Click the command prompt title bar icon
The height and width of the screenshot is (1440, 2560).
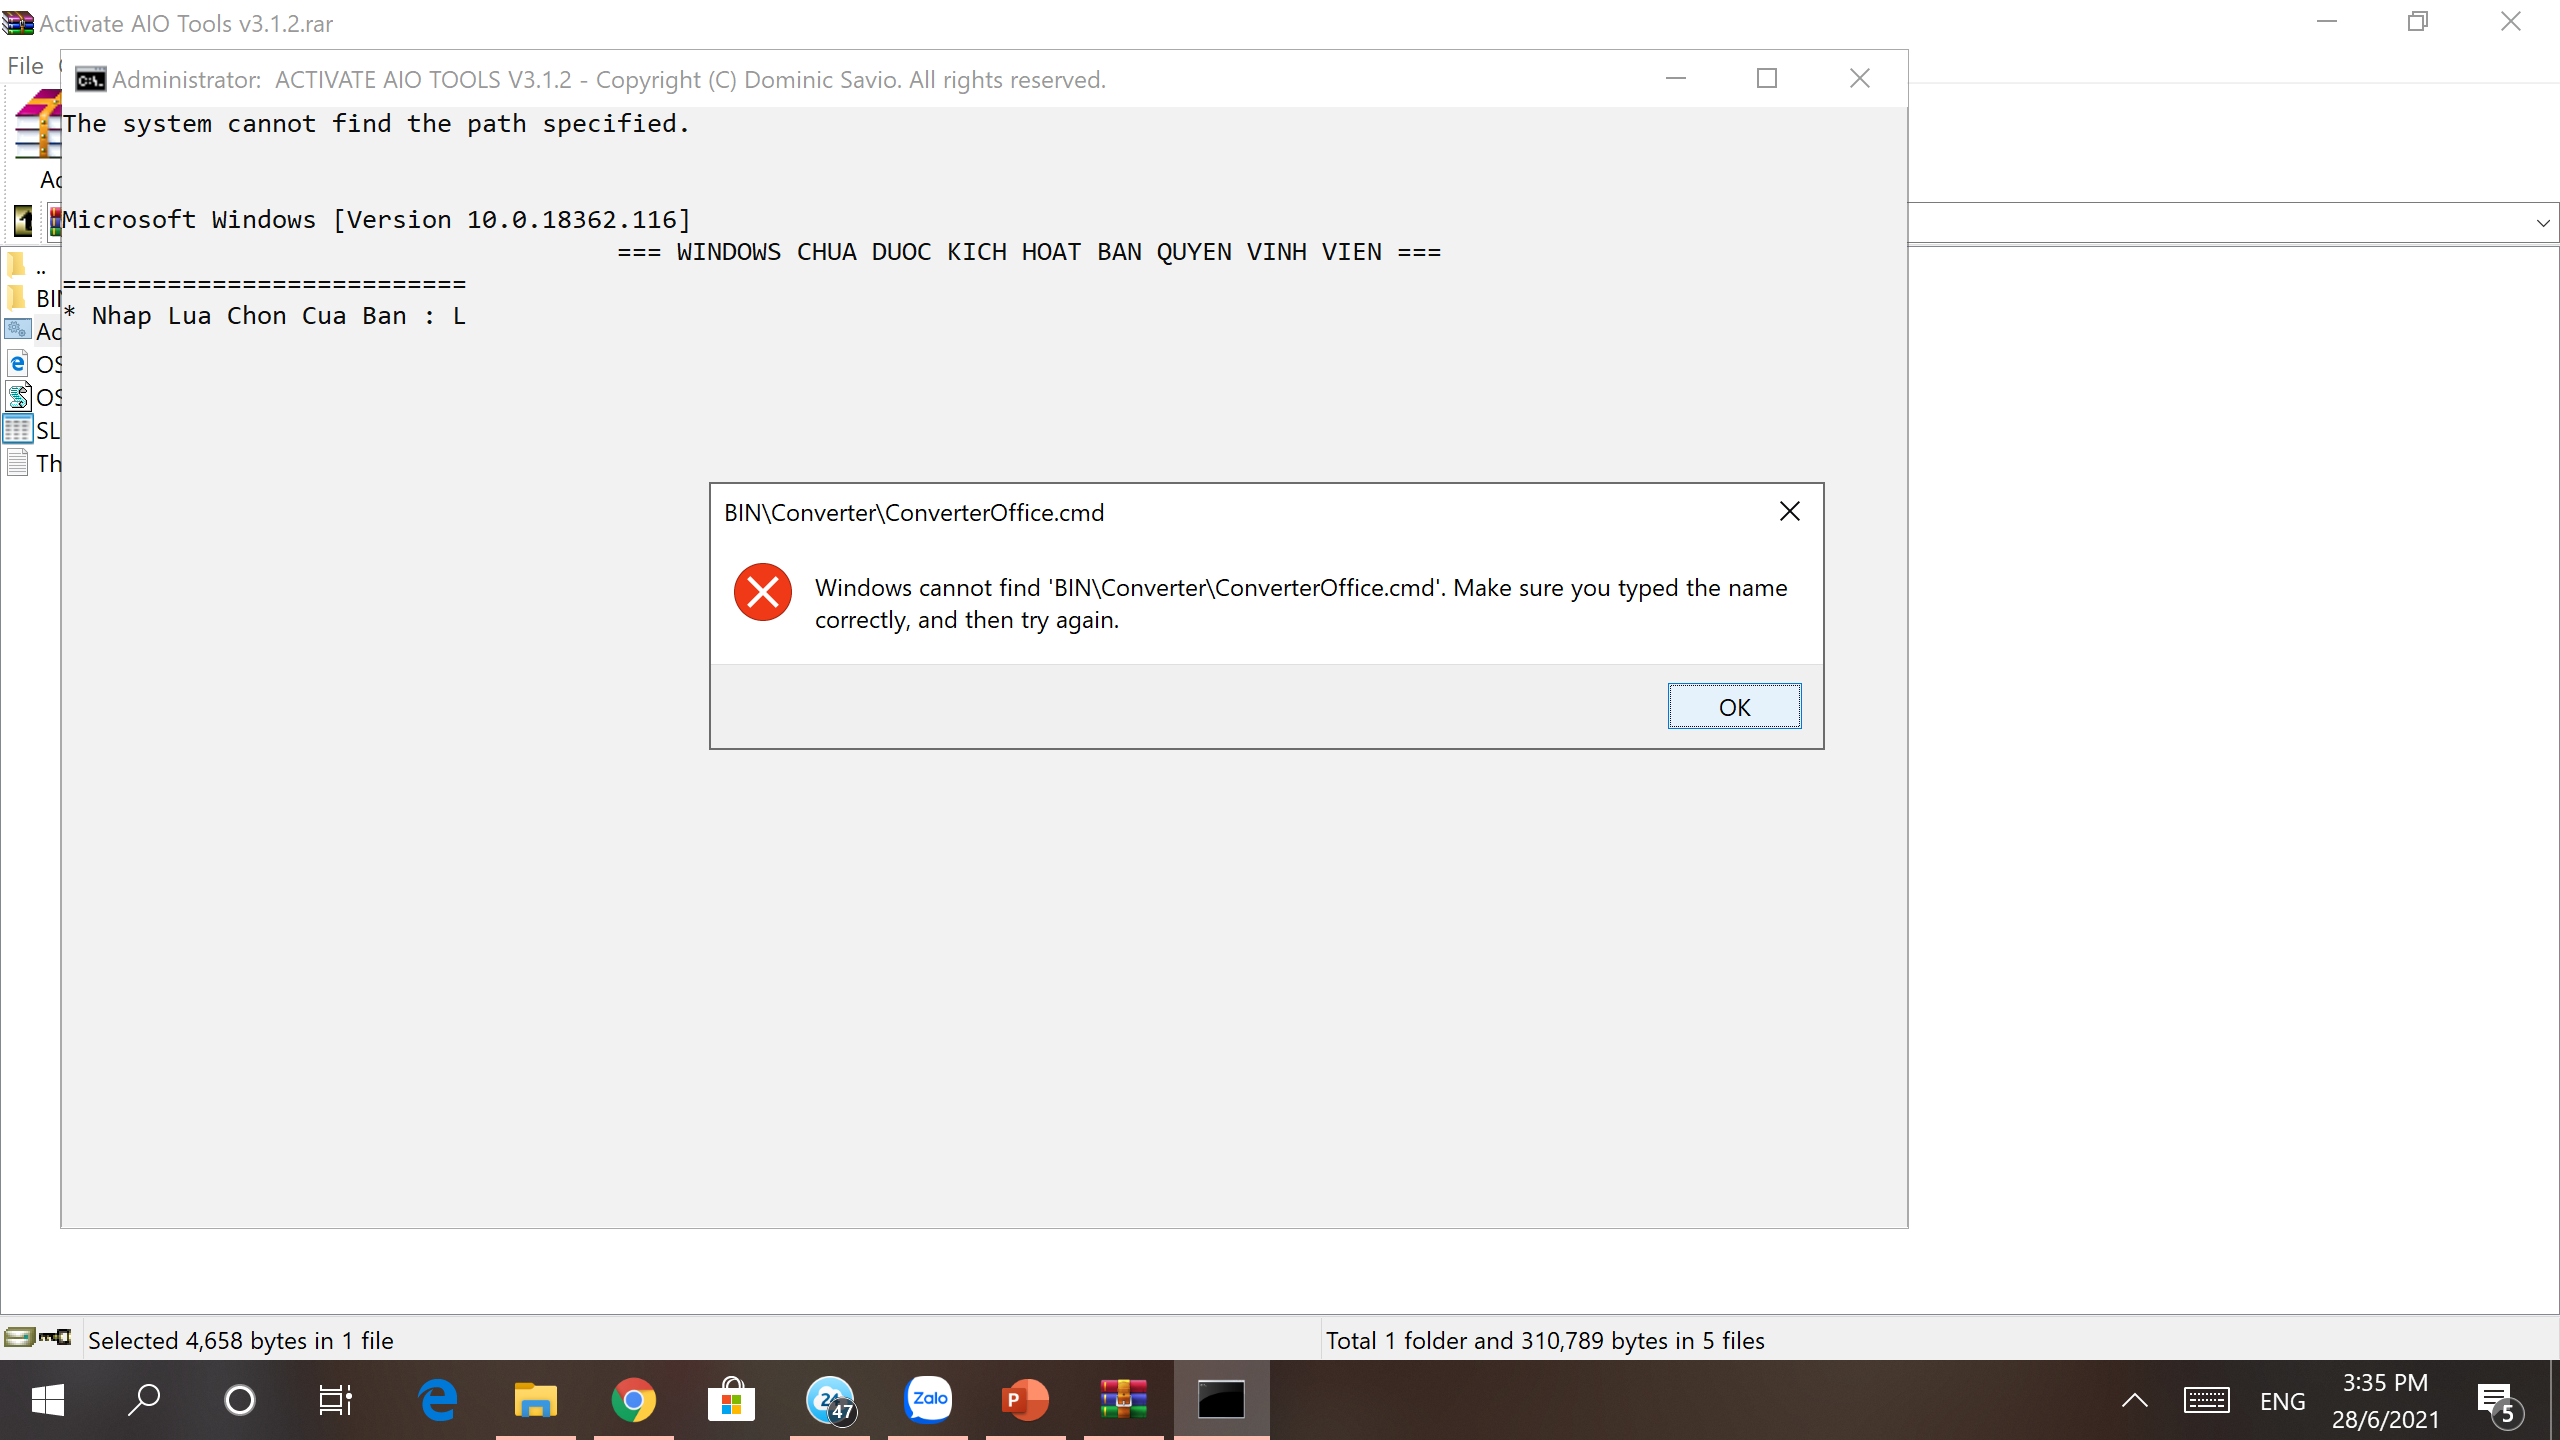pyautogui.click(x=91, y=79)
